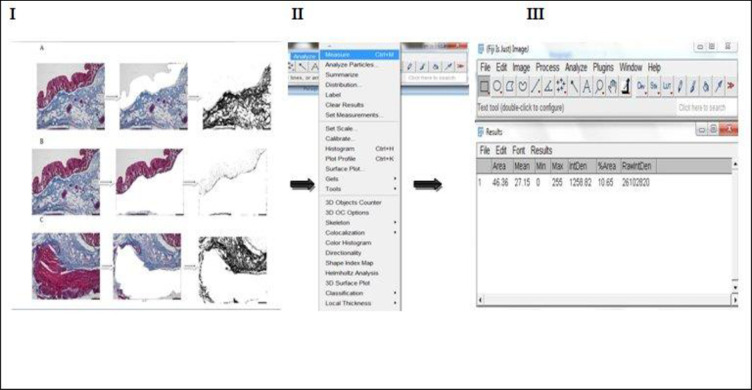Select the Oval selection tool

click(497, 86)
